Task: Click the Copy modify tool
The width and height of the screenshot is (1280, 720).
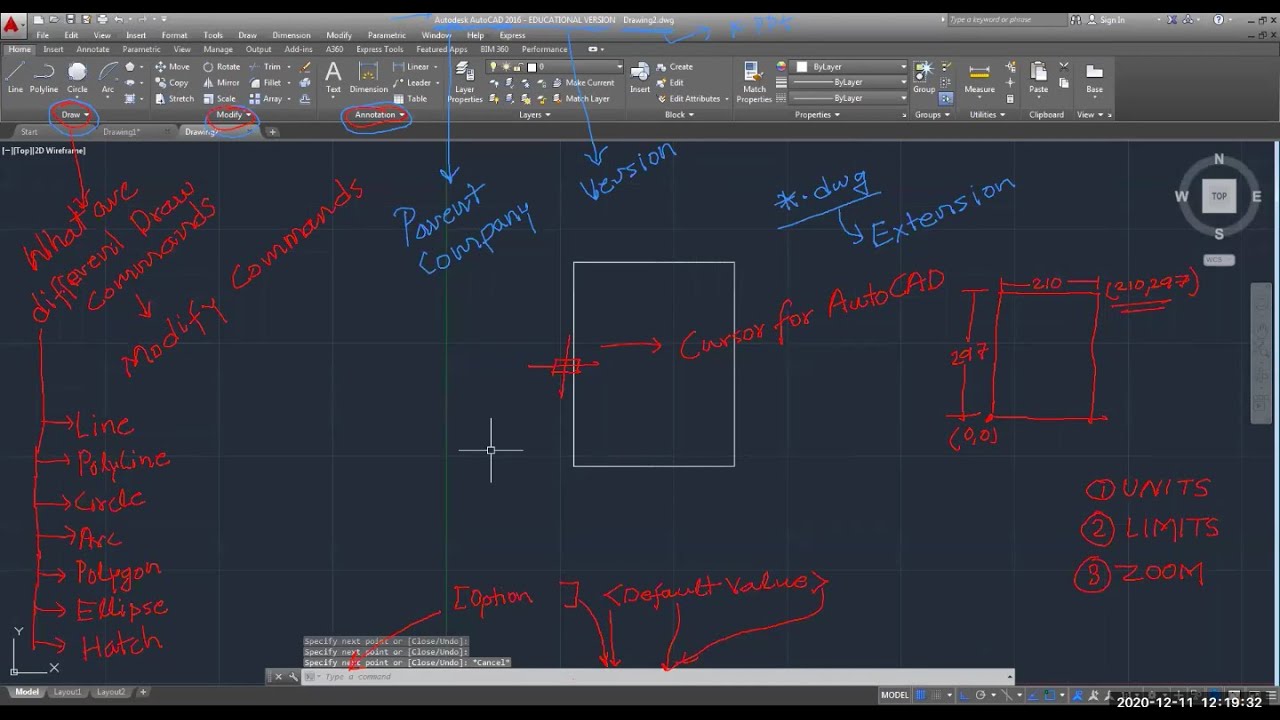Action: tap(172, 83)
